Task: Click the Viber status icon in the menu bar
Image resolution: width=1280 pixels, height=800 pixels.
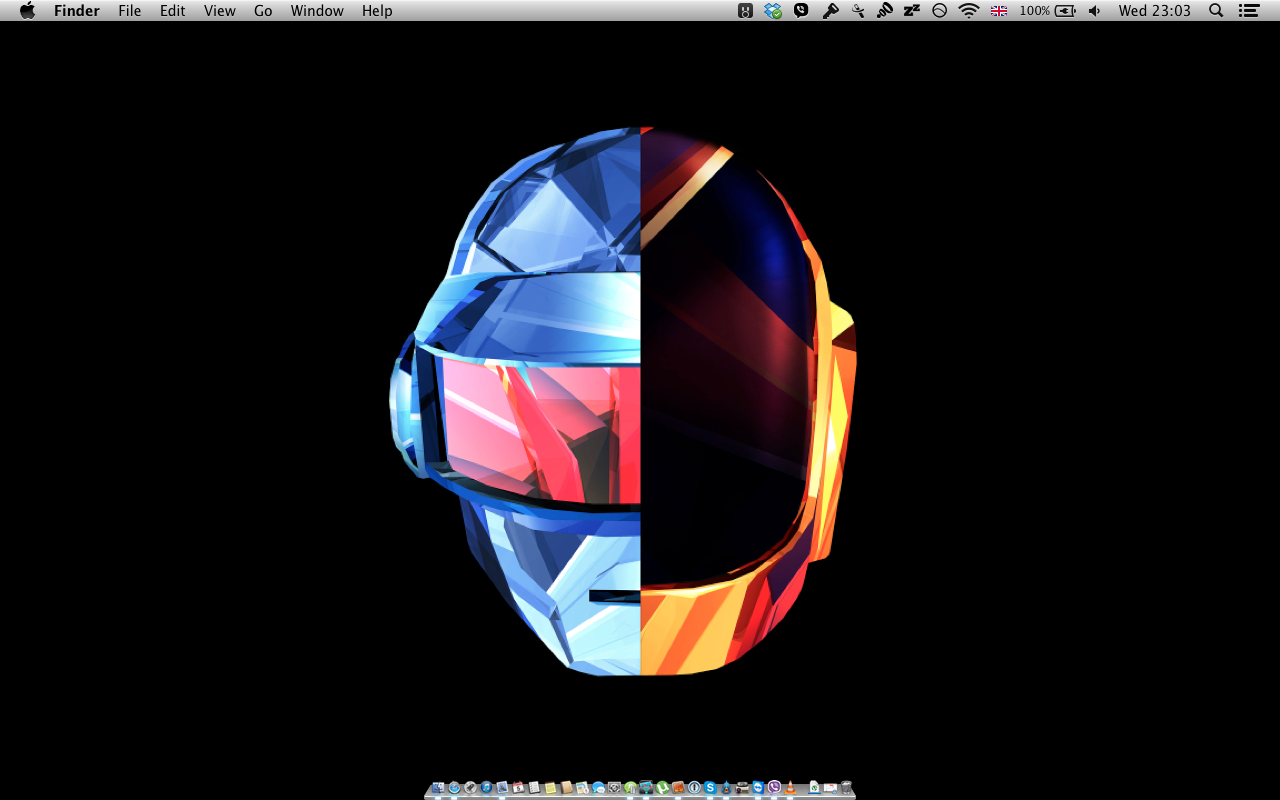Action: [801, 11]
